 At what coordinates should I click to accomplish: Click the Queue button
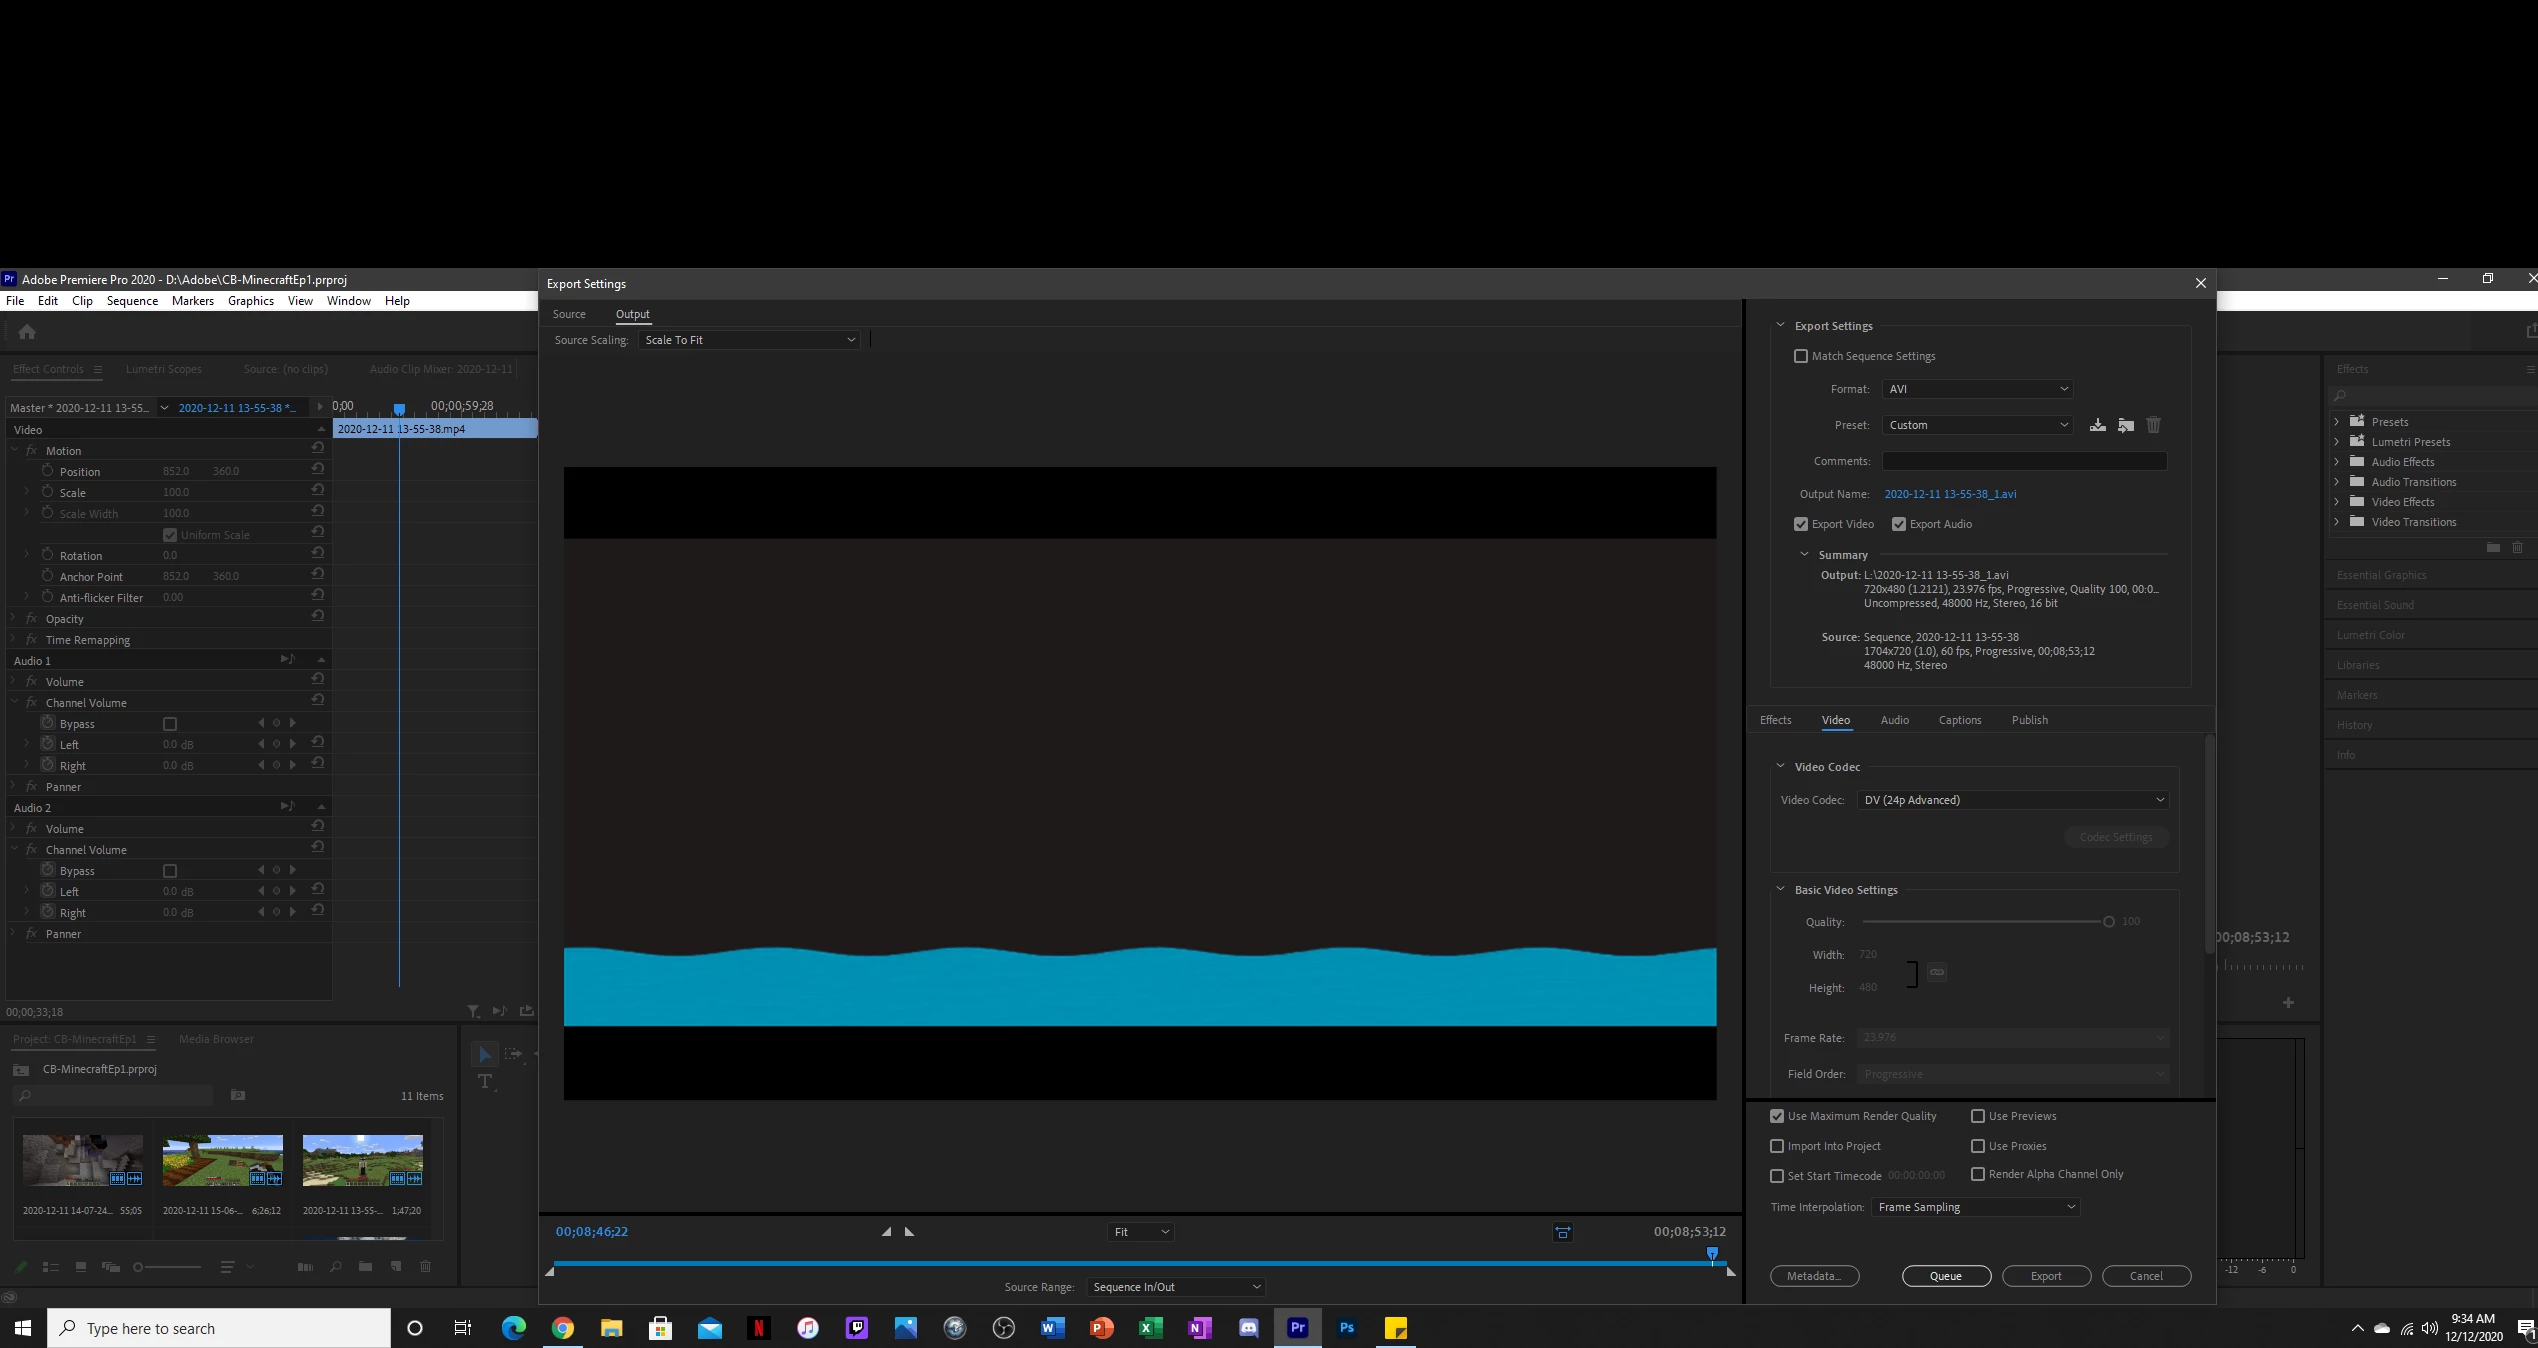click(1945, 1276)
